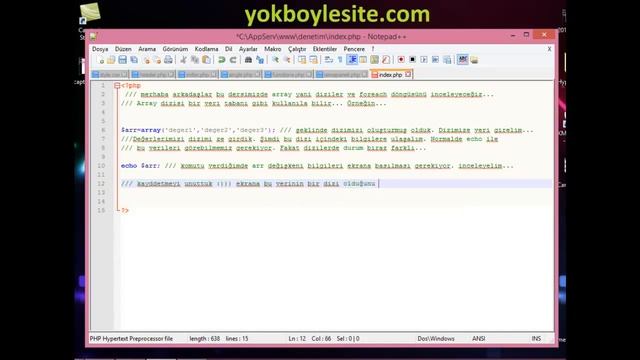Open the Görünüm menu
Screen dimensions: 640x360
click(x=175, y=49)
